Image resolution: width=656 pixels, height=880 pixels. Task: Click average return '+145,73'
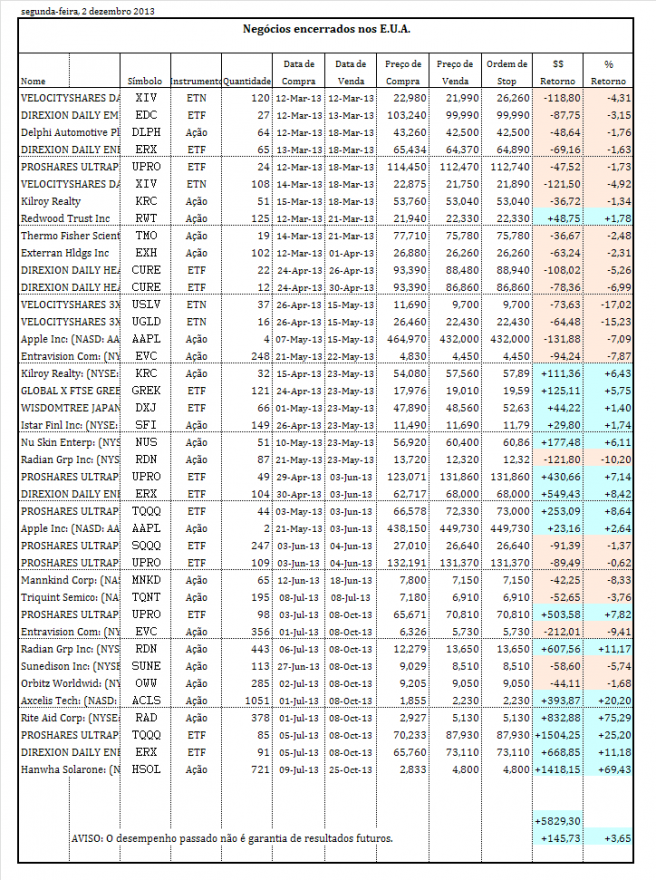click(x=561, y=838)
